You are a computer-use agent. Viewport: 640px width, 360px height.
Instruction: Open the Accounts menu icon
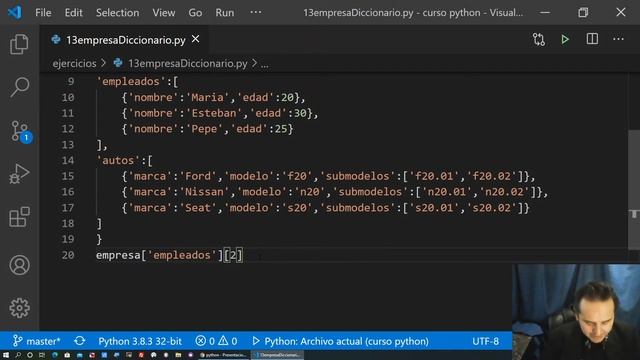(x=19, y=265)
